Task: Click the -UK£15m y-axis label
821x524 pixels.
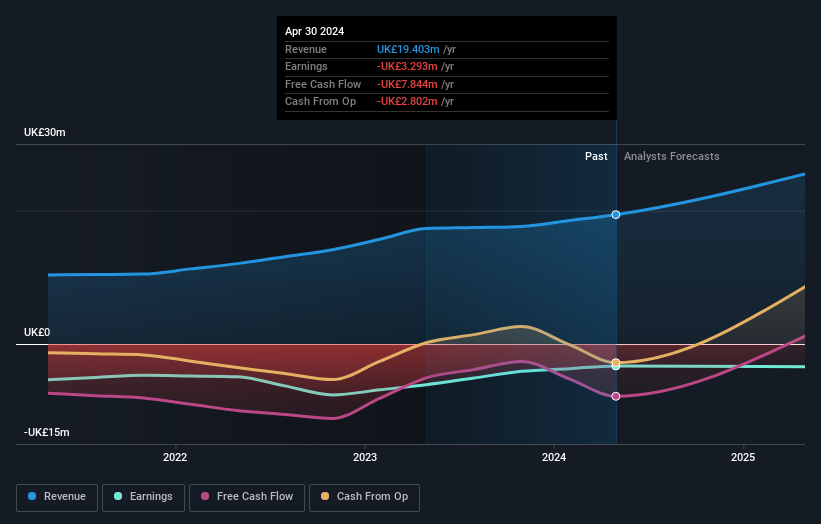Action: 46,432
